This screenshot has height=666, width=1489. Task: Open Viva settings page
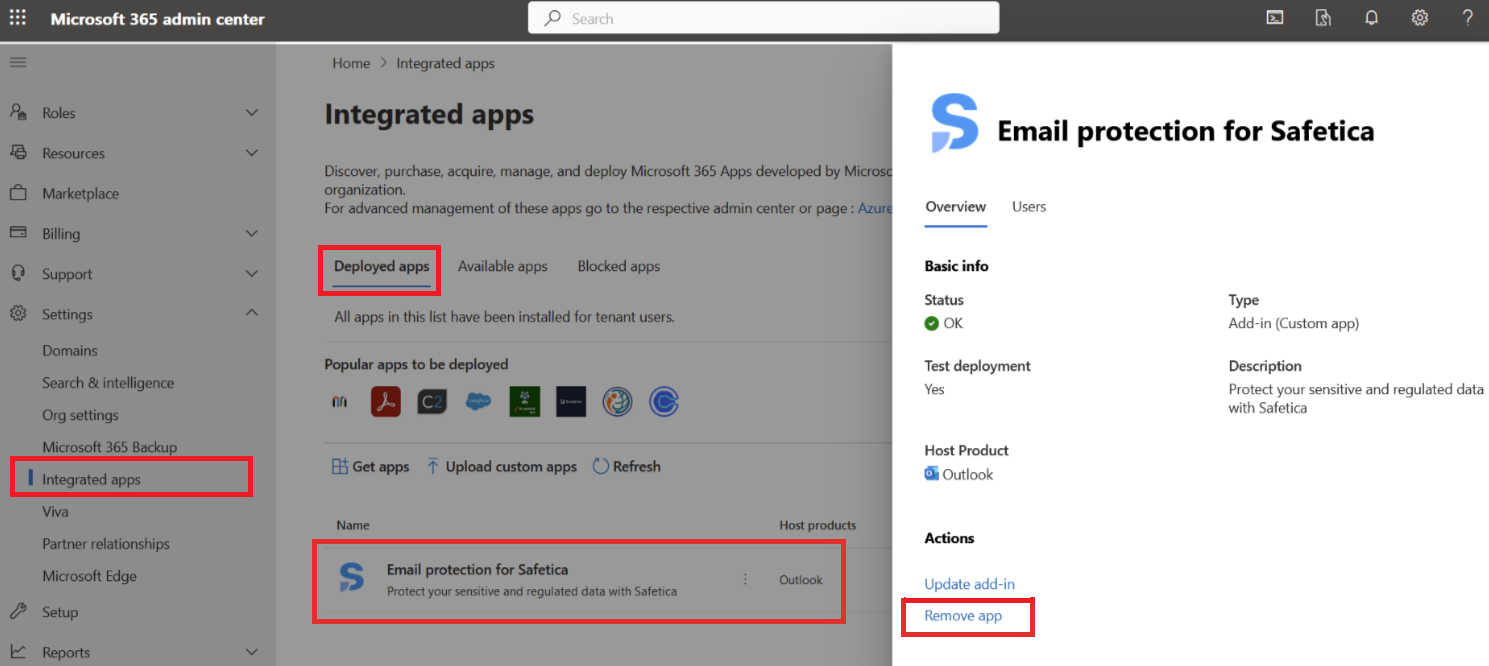point(55,511)
